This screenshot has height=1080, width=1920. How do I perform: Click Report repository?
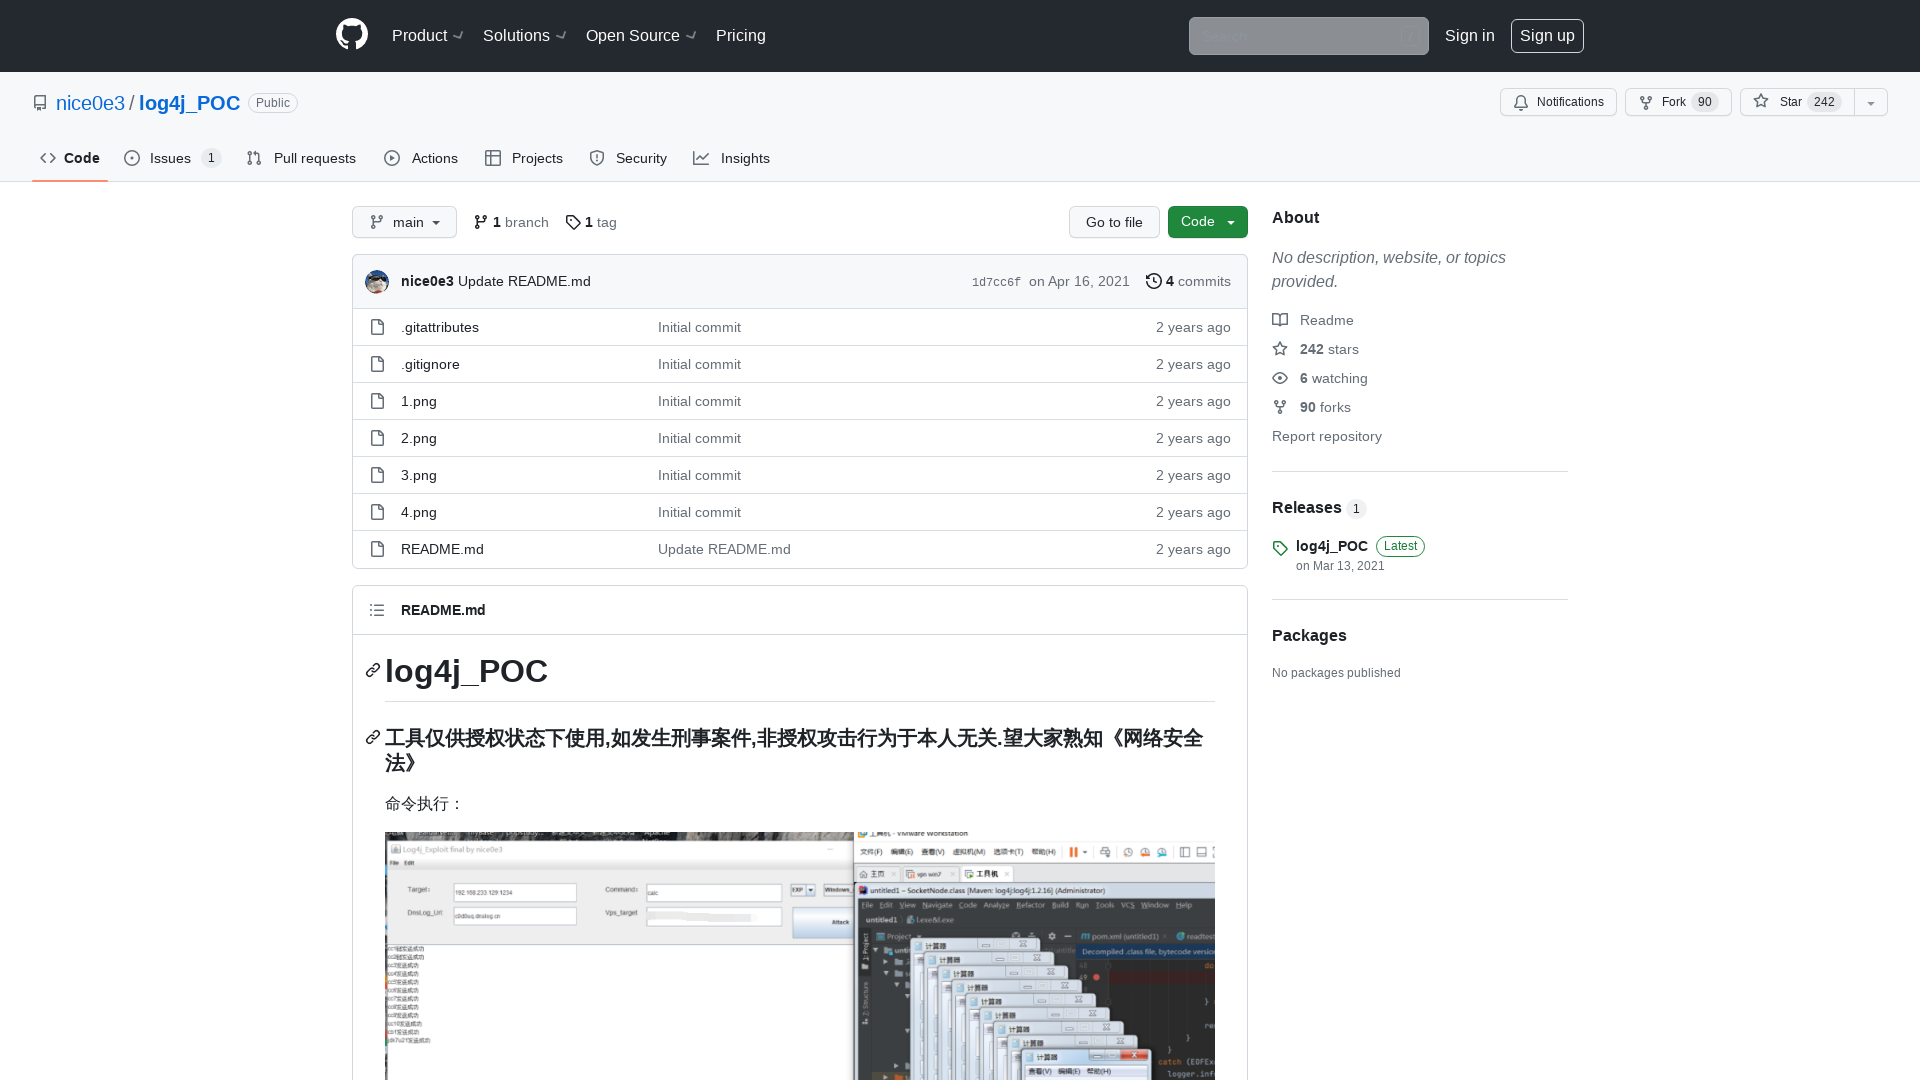click(1327, 436)
